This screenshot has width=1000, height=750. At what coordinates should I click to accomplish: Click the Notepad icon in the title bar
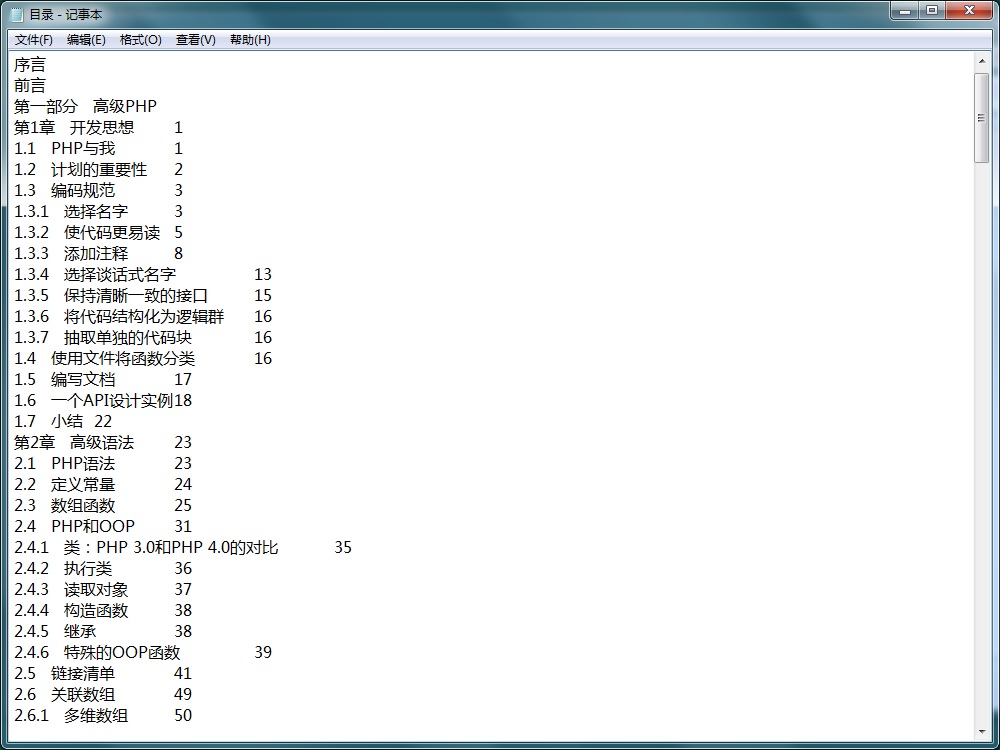[17, 14]
